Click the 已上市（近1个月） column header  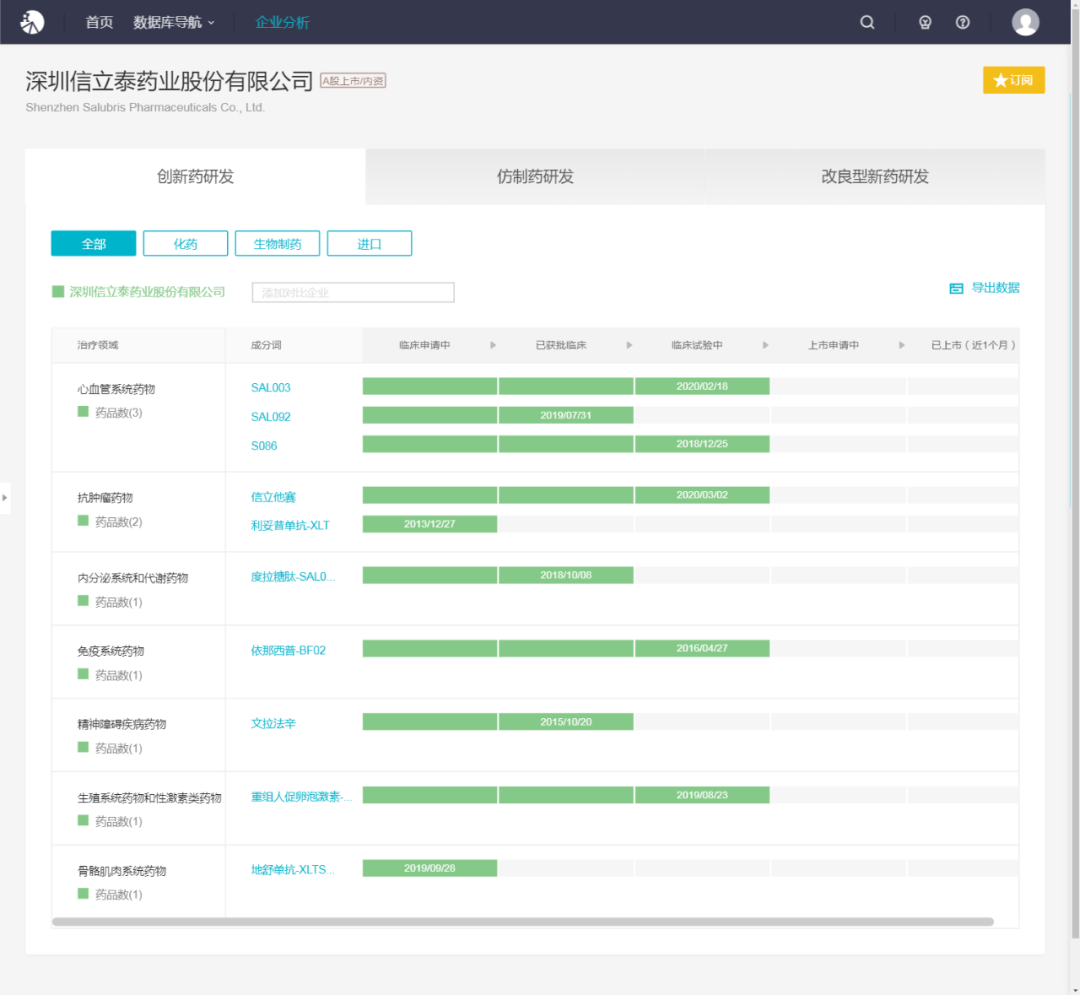point(973,345)
